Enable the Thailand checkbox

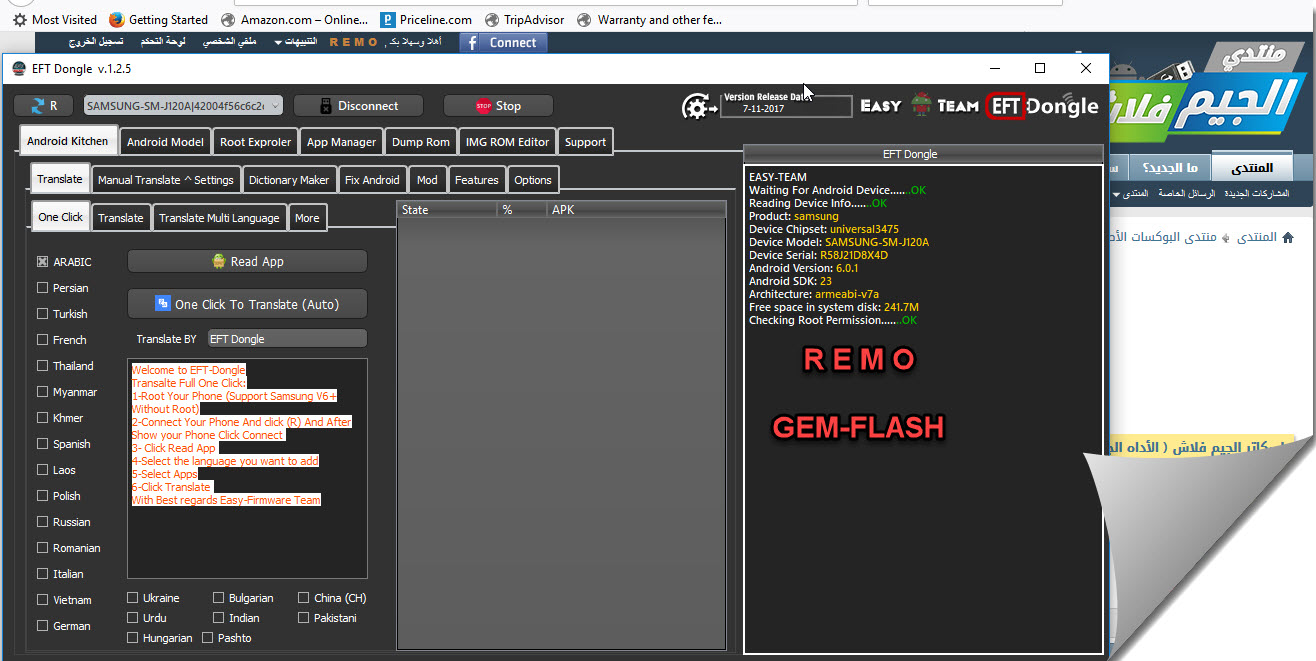(43, 366)
